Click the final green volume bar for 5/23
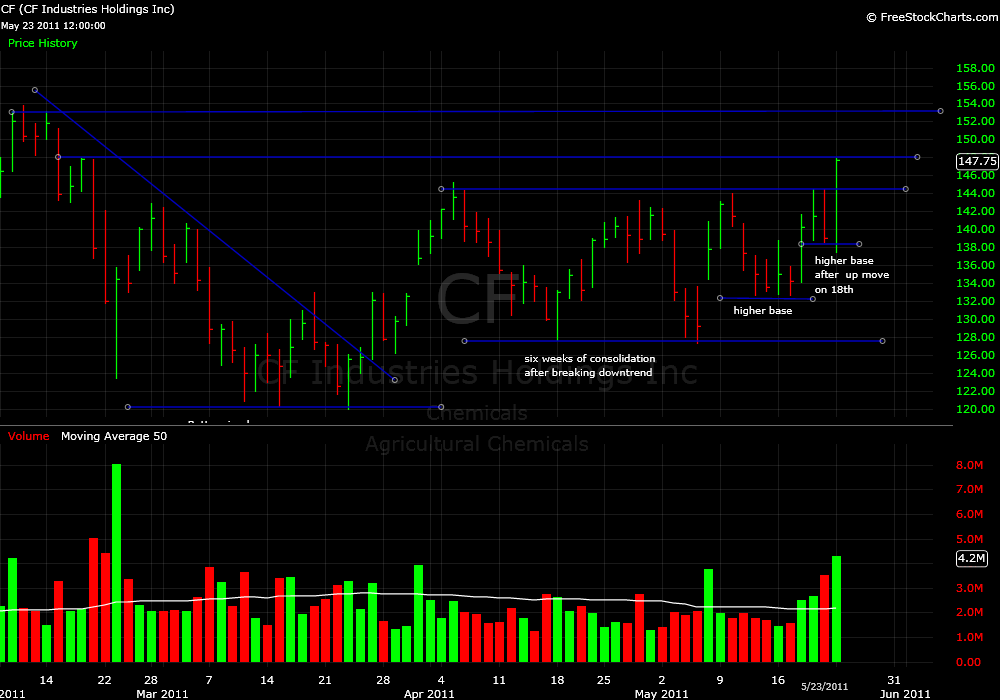This screenshot has width=1000, height=700. coord(837,609)
